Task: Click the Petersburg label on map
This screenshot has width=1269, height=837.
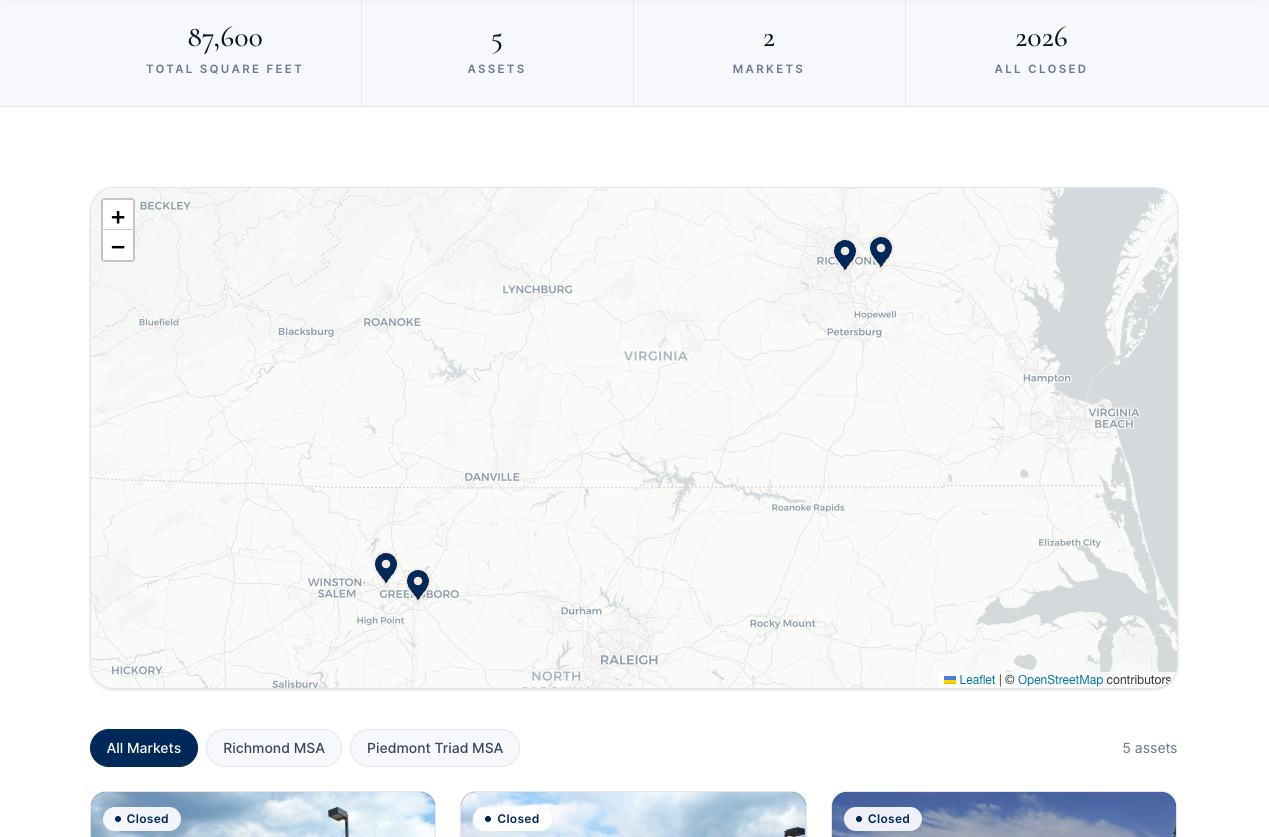Action: click(854, 332)
